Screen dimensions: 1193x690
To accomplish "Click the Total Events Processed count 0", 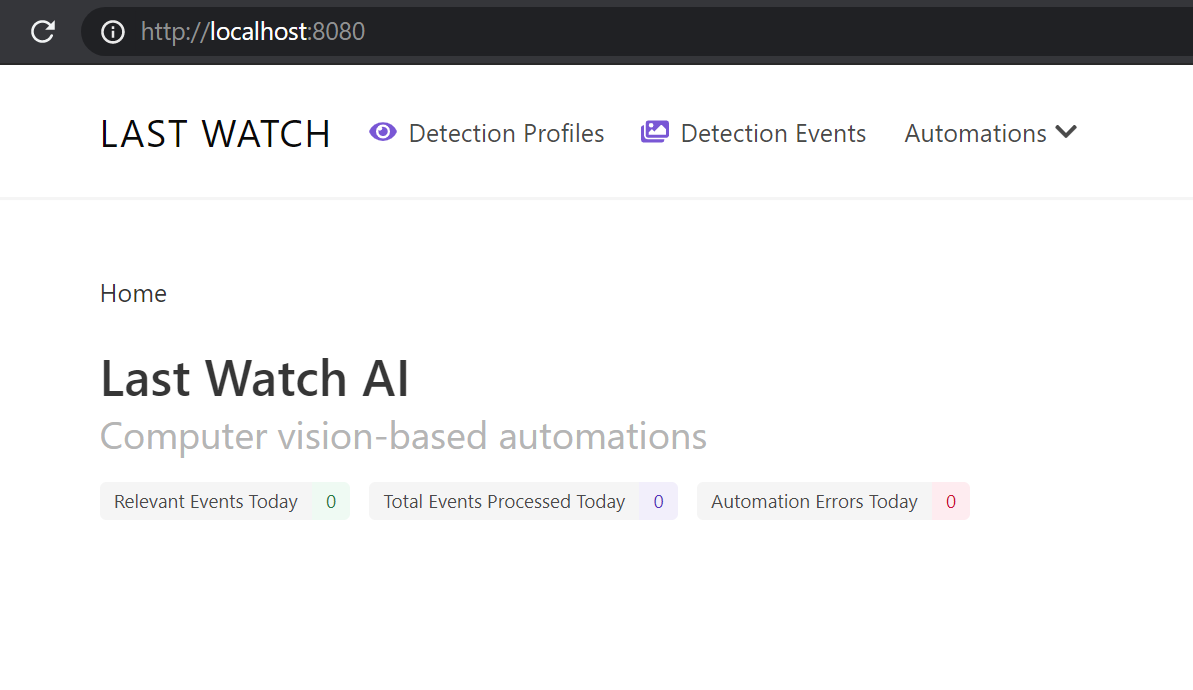I will pyautogui.click(x=659, y=501).
